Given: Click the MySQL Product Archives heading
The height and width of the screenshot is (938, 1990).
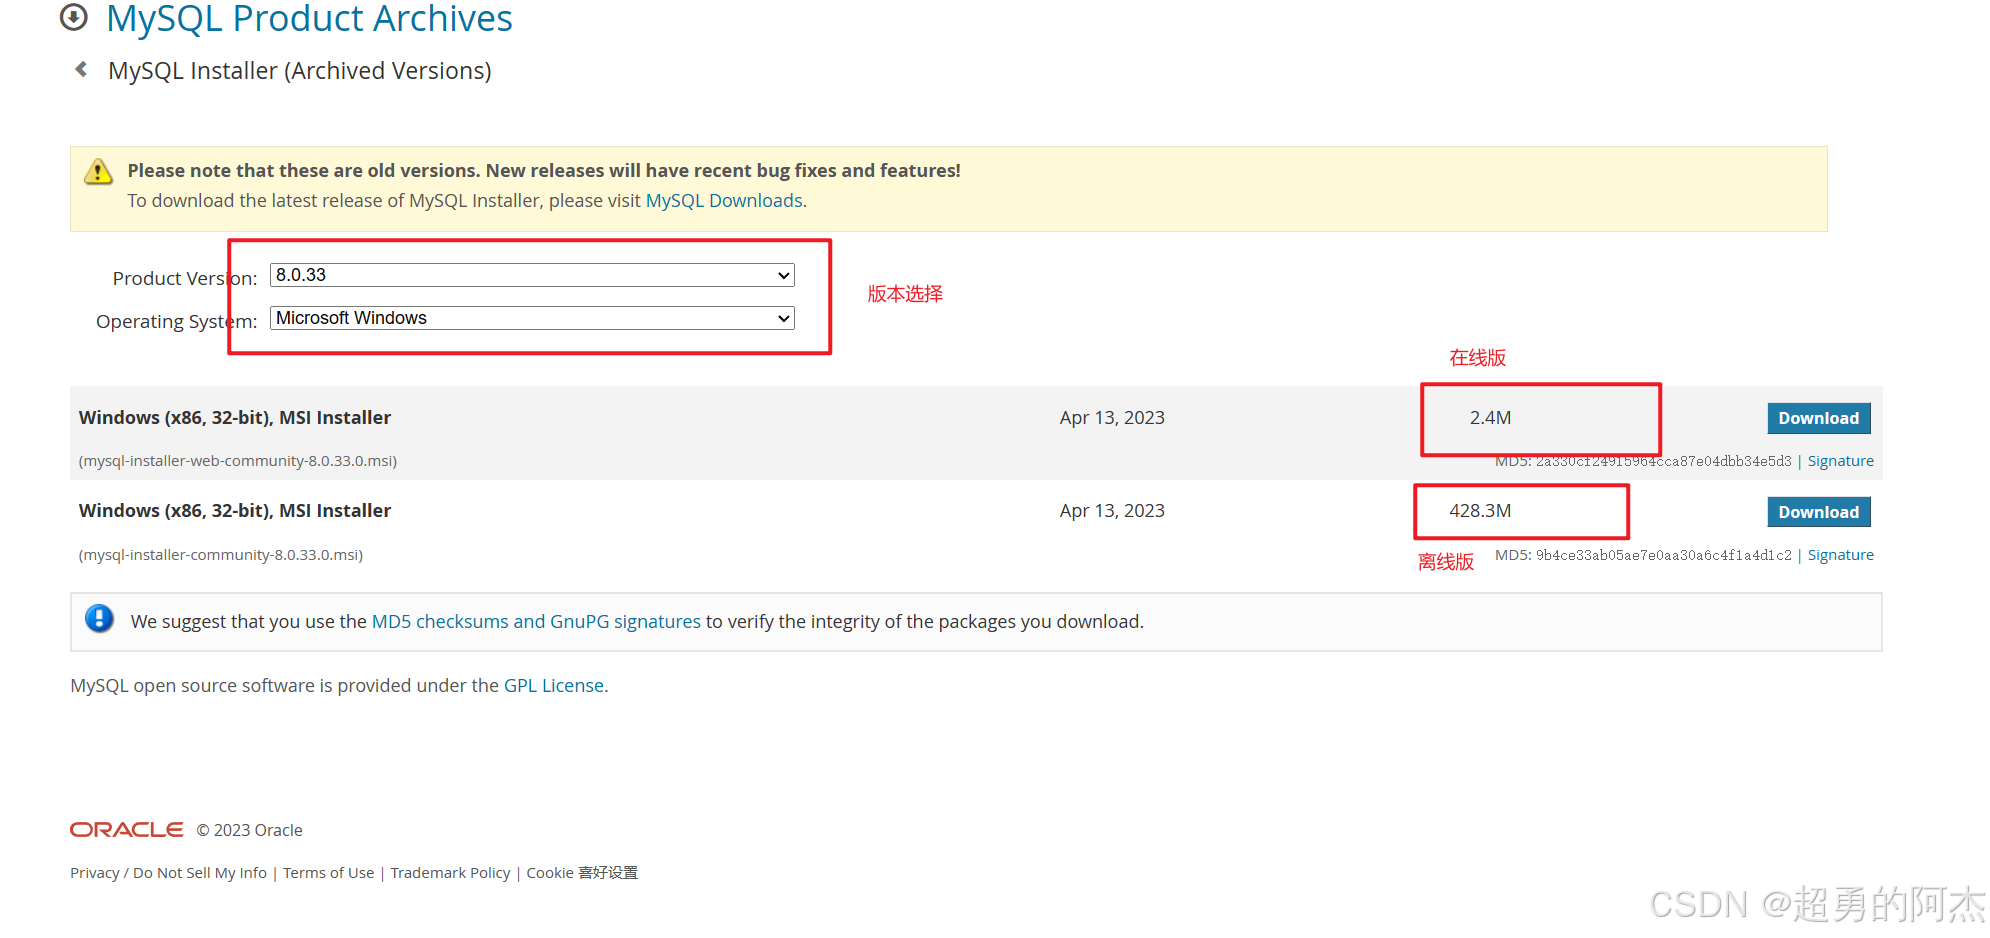Looking at the screenshot, I should coord(309,18).
